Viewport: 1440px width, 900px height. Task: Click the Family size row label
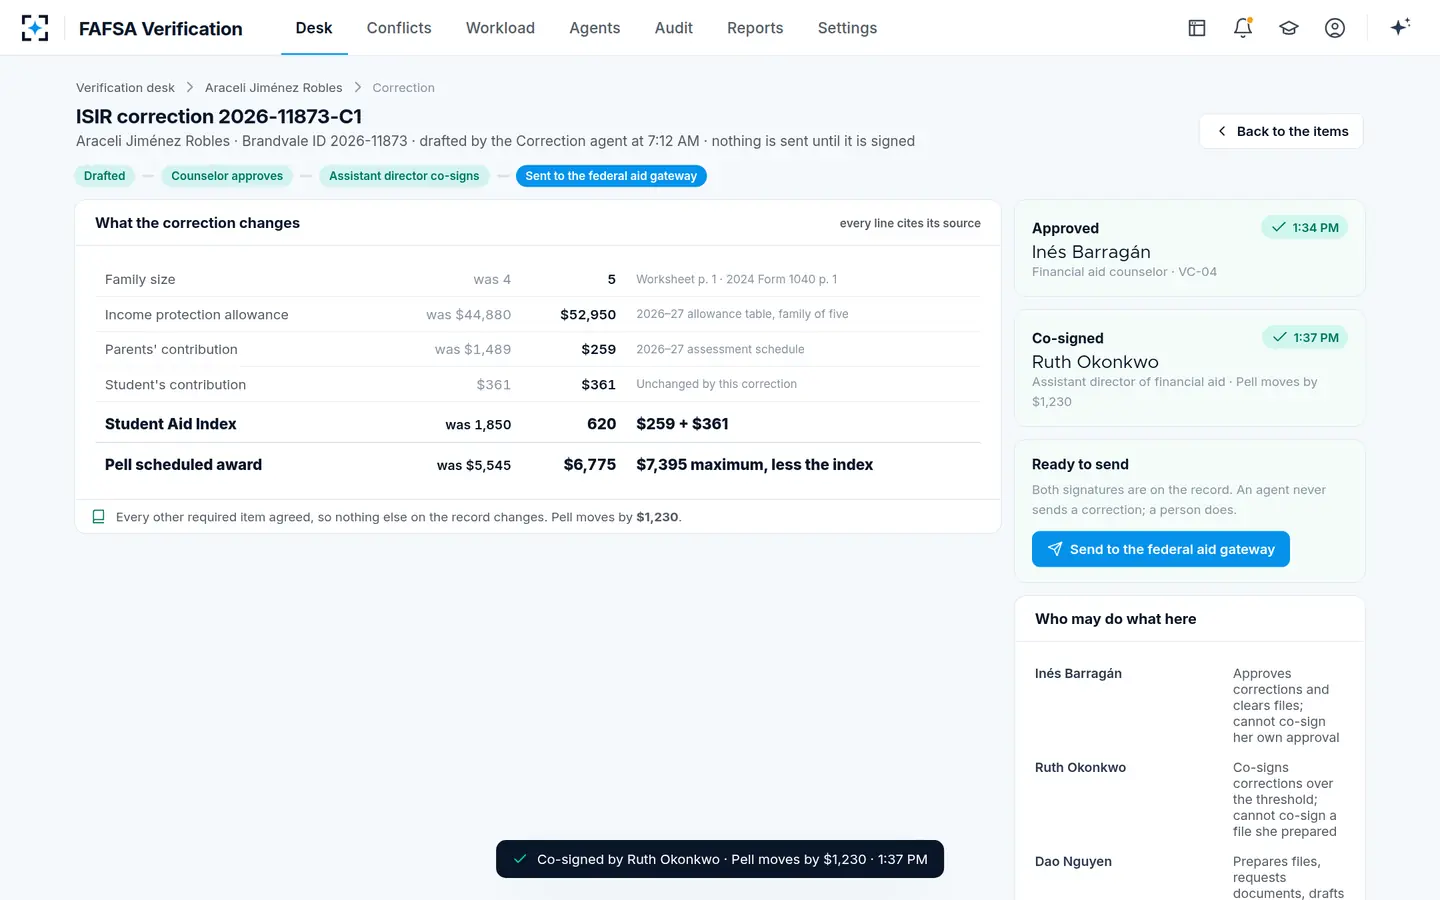coord(140,280)
